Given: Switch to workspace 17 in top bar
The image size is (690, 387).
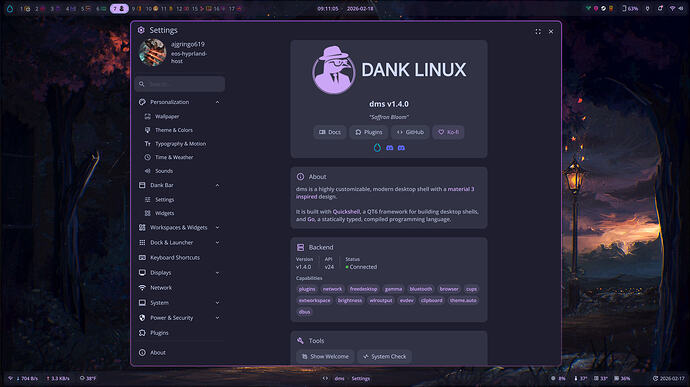Looking at the screenshot, I should click(x=235, y=8).
